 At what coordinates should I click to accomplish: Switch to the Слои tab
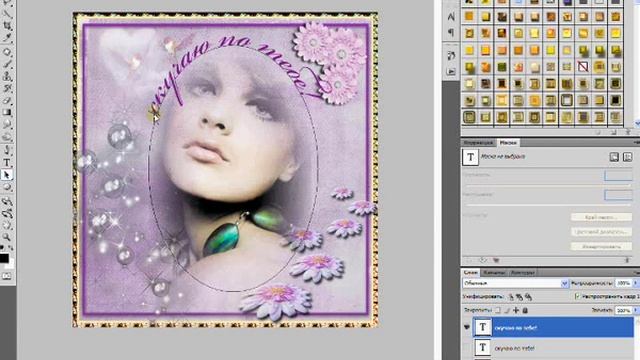tap(471, 272)
